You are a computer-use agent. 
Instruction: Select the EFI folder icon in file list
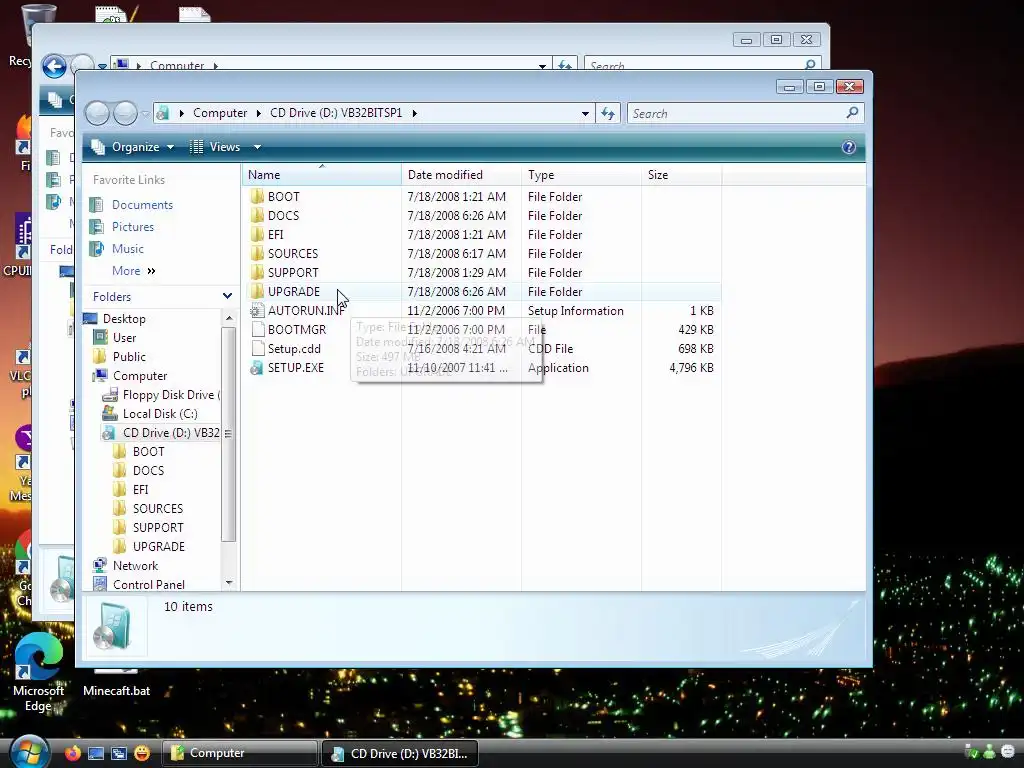point(257,234)
